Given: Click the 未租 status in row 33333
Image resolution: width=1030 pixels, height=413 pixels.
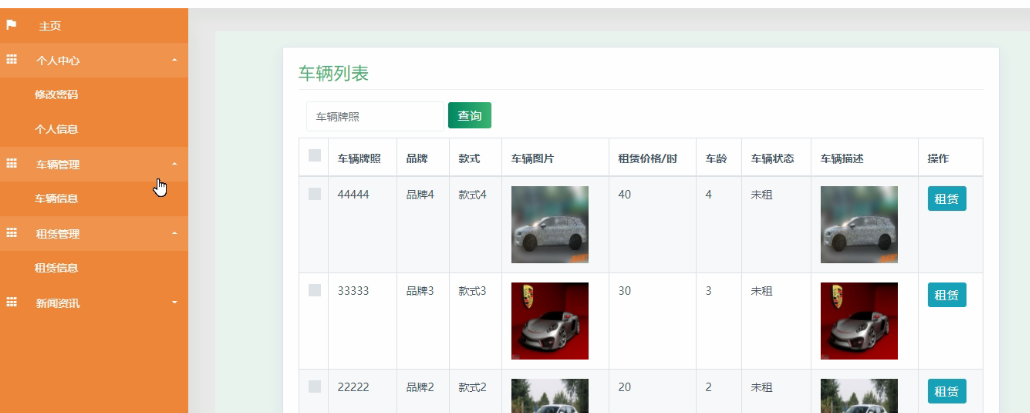Looking at the screenshot, I should point(761,291).
